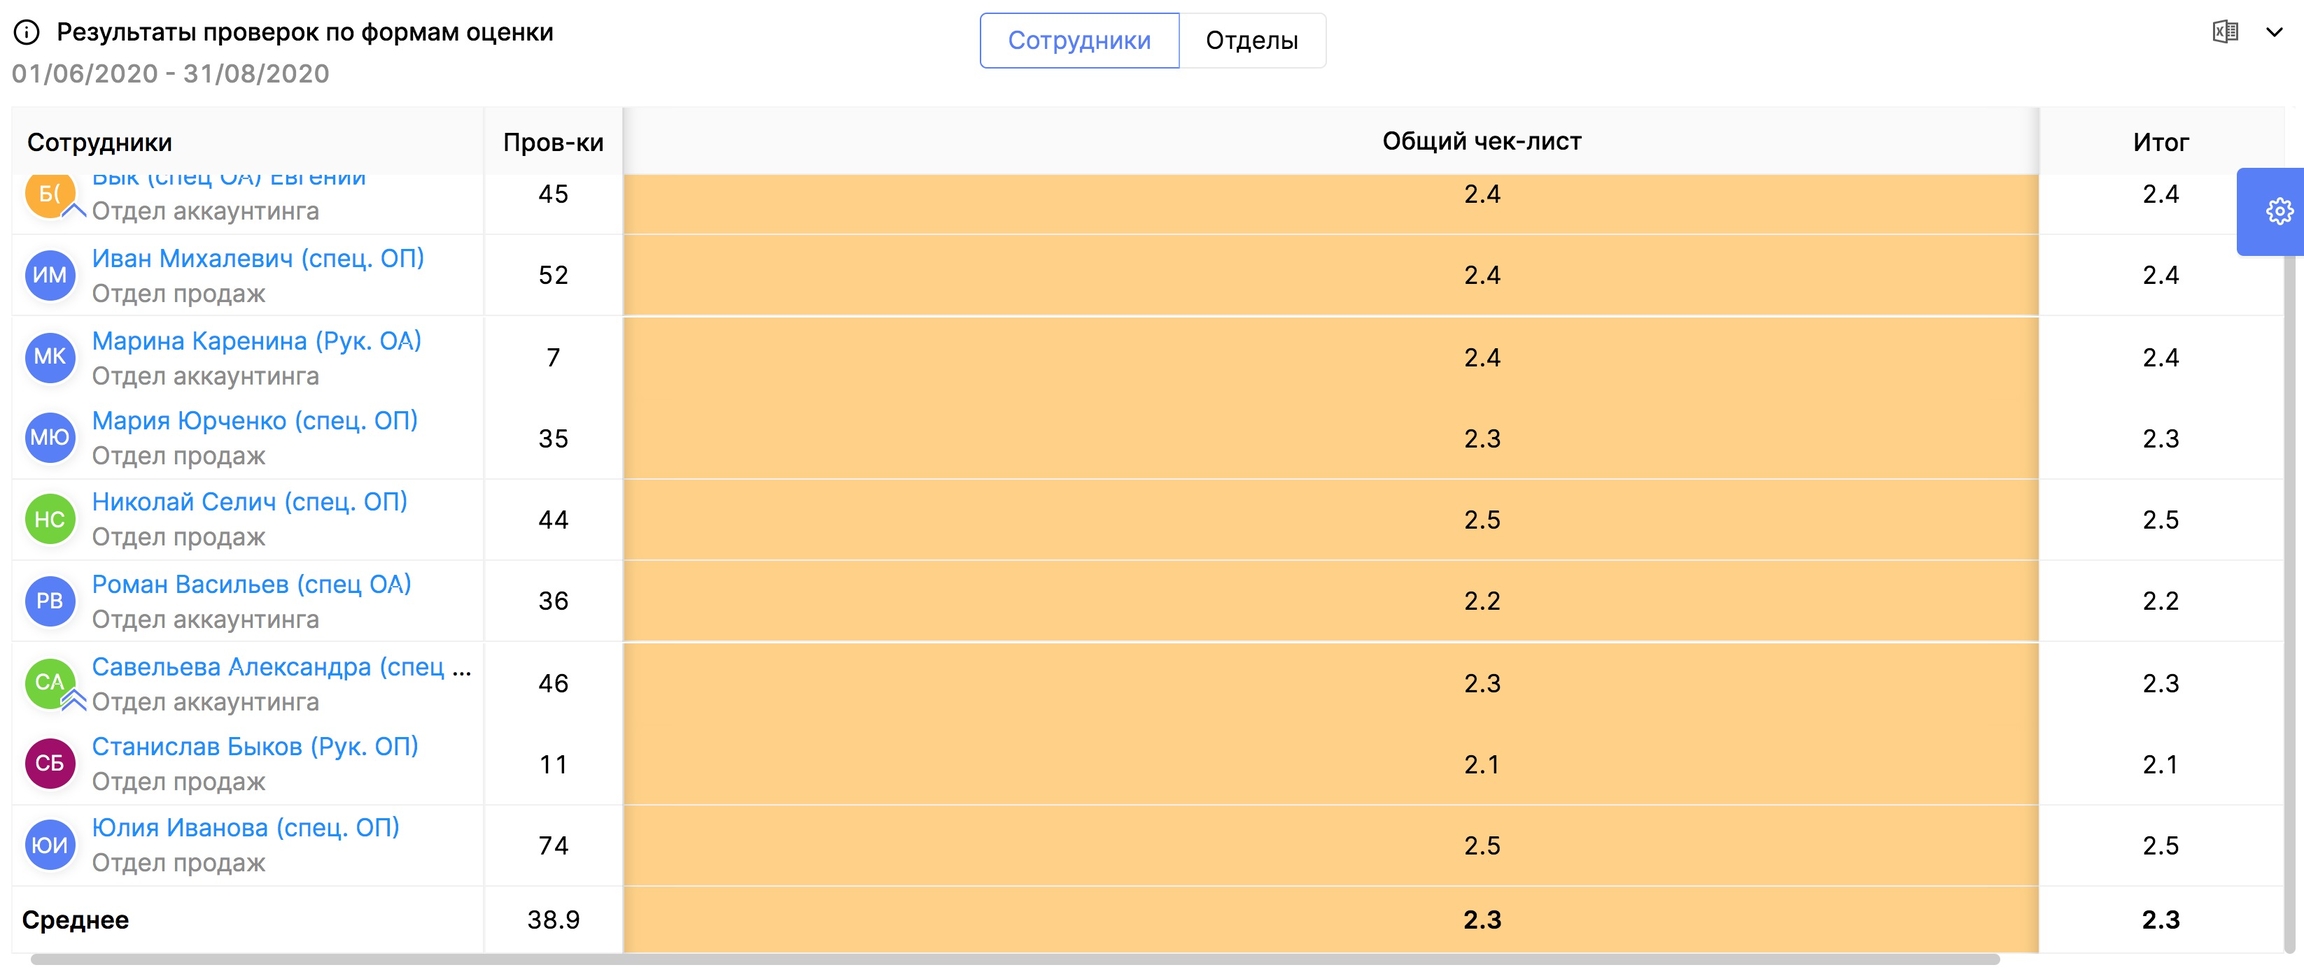Click the ЮИ avatar for Юлия Иванова
Image resolution: width=2304 pixels, height=972 pixels.
click(x=50, y=846)
